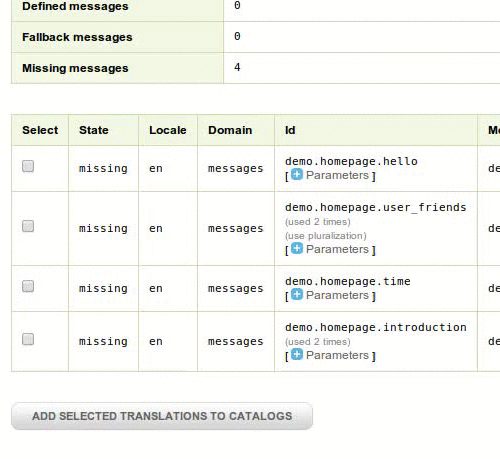Click messages domain in demo.homepage.introduction row
Screen dimensions: 500x459
click(236, 341)
